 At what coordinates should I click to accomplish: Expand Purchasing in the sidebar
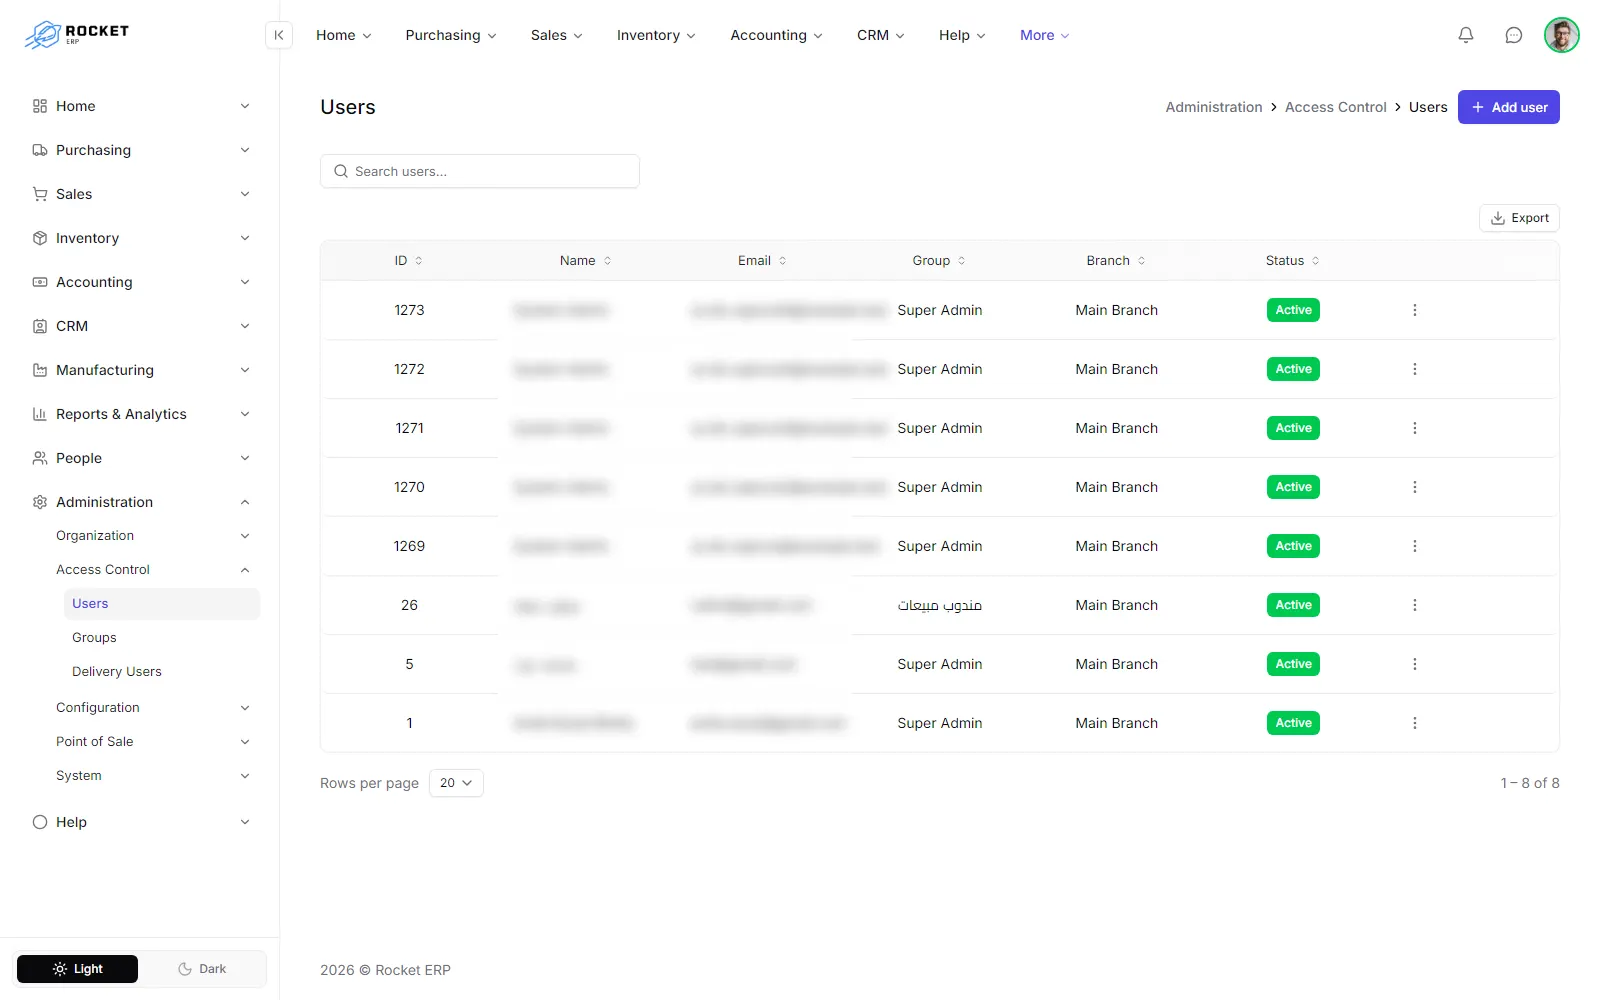pos(140,150)
